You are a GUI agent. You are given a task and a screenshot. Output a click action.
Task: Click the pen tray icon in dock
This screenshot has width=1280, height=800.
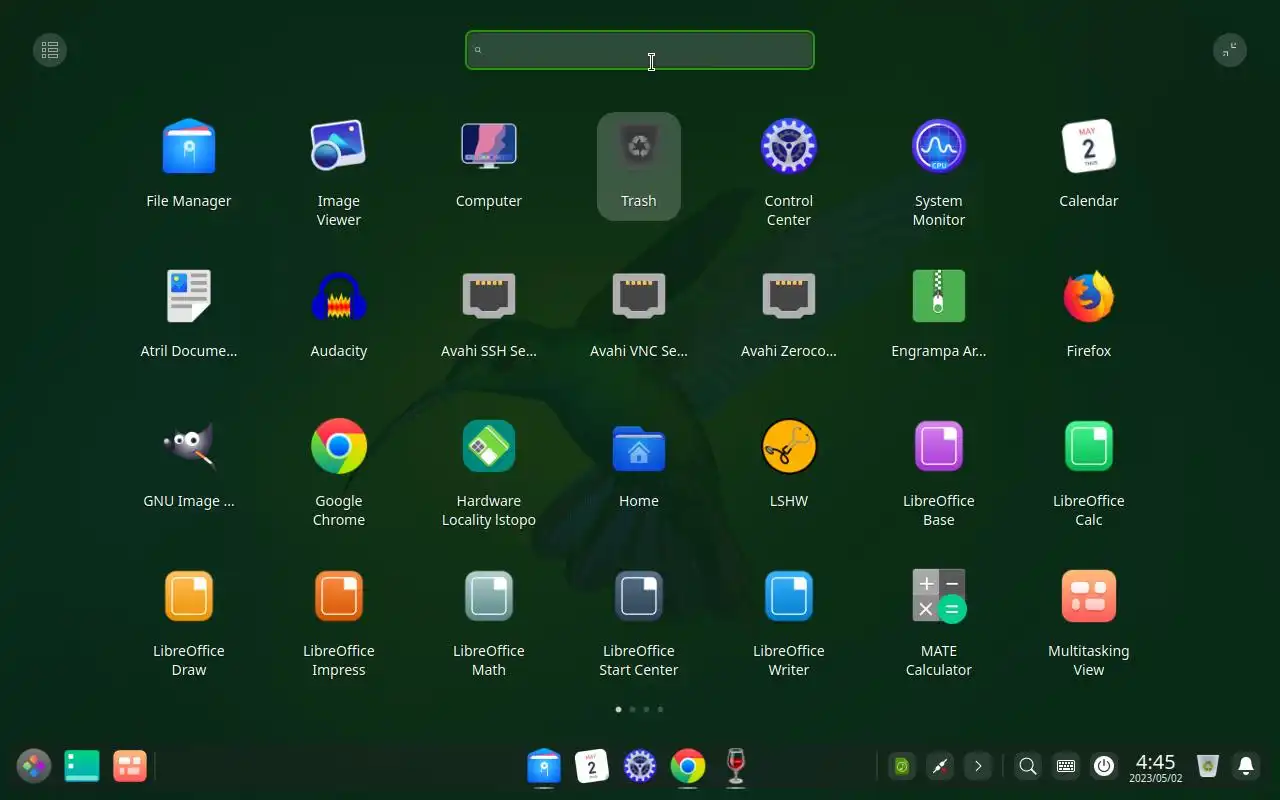(x=940, y=766)
